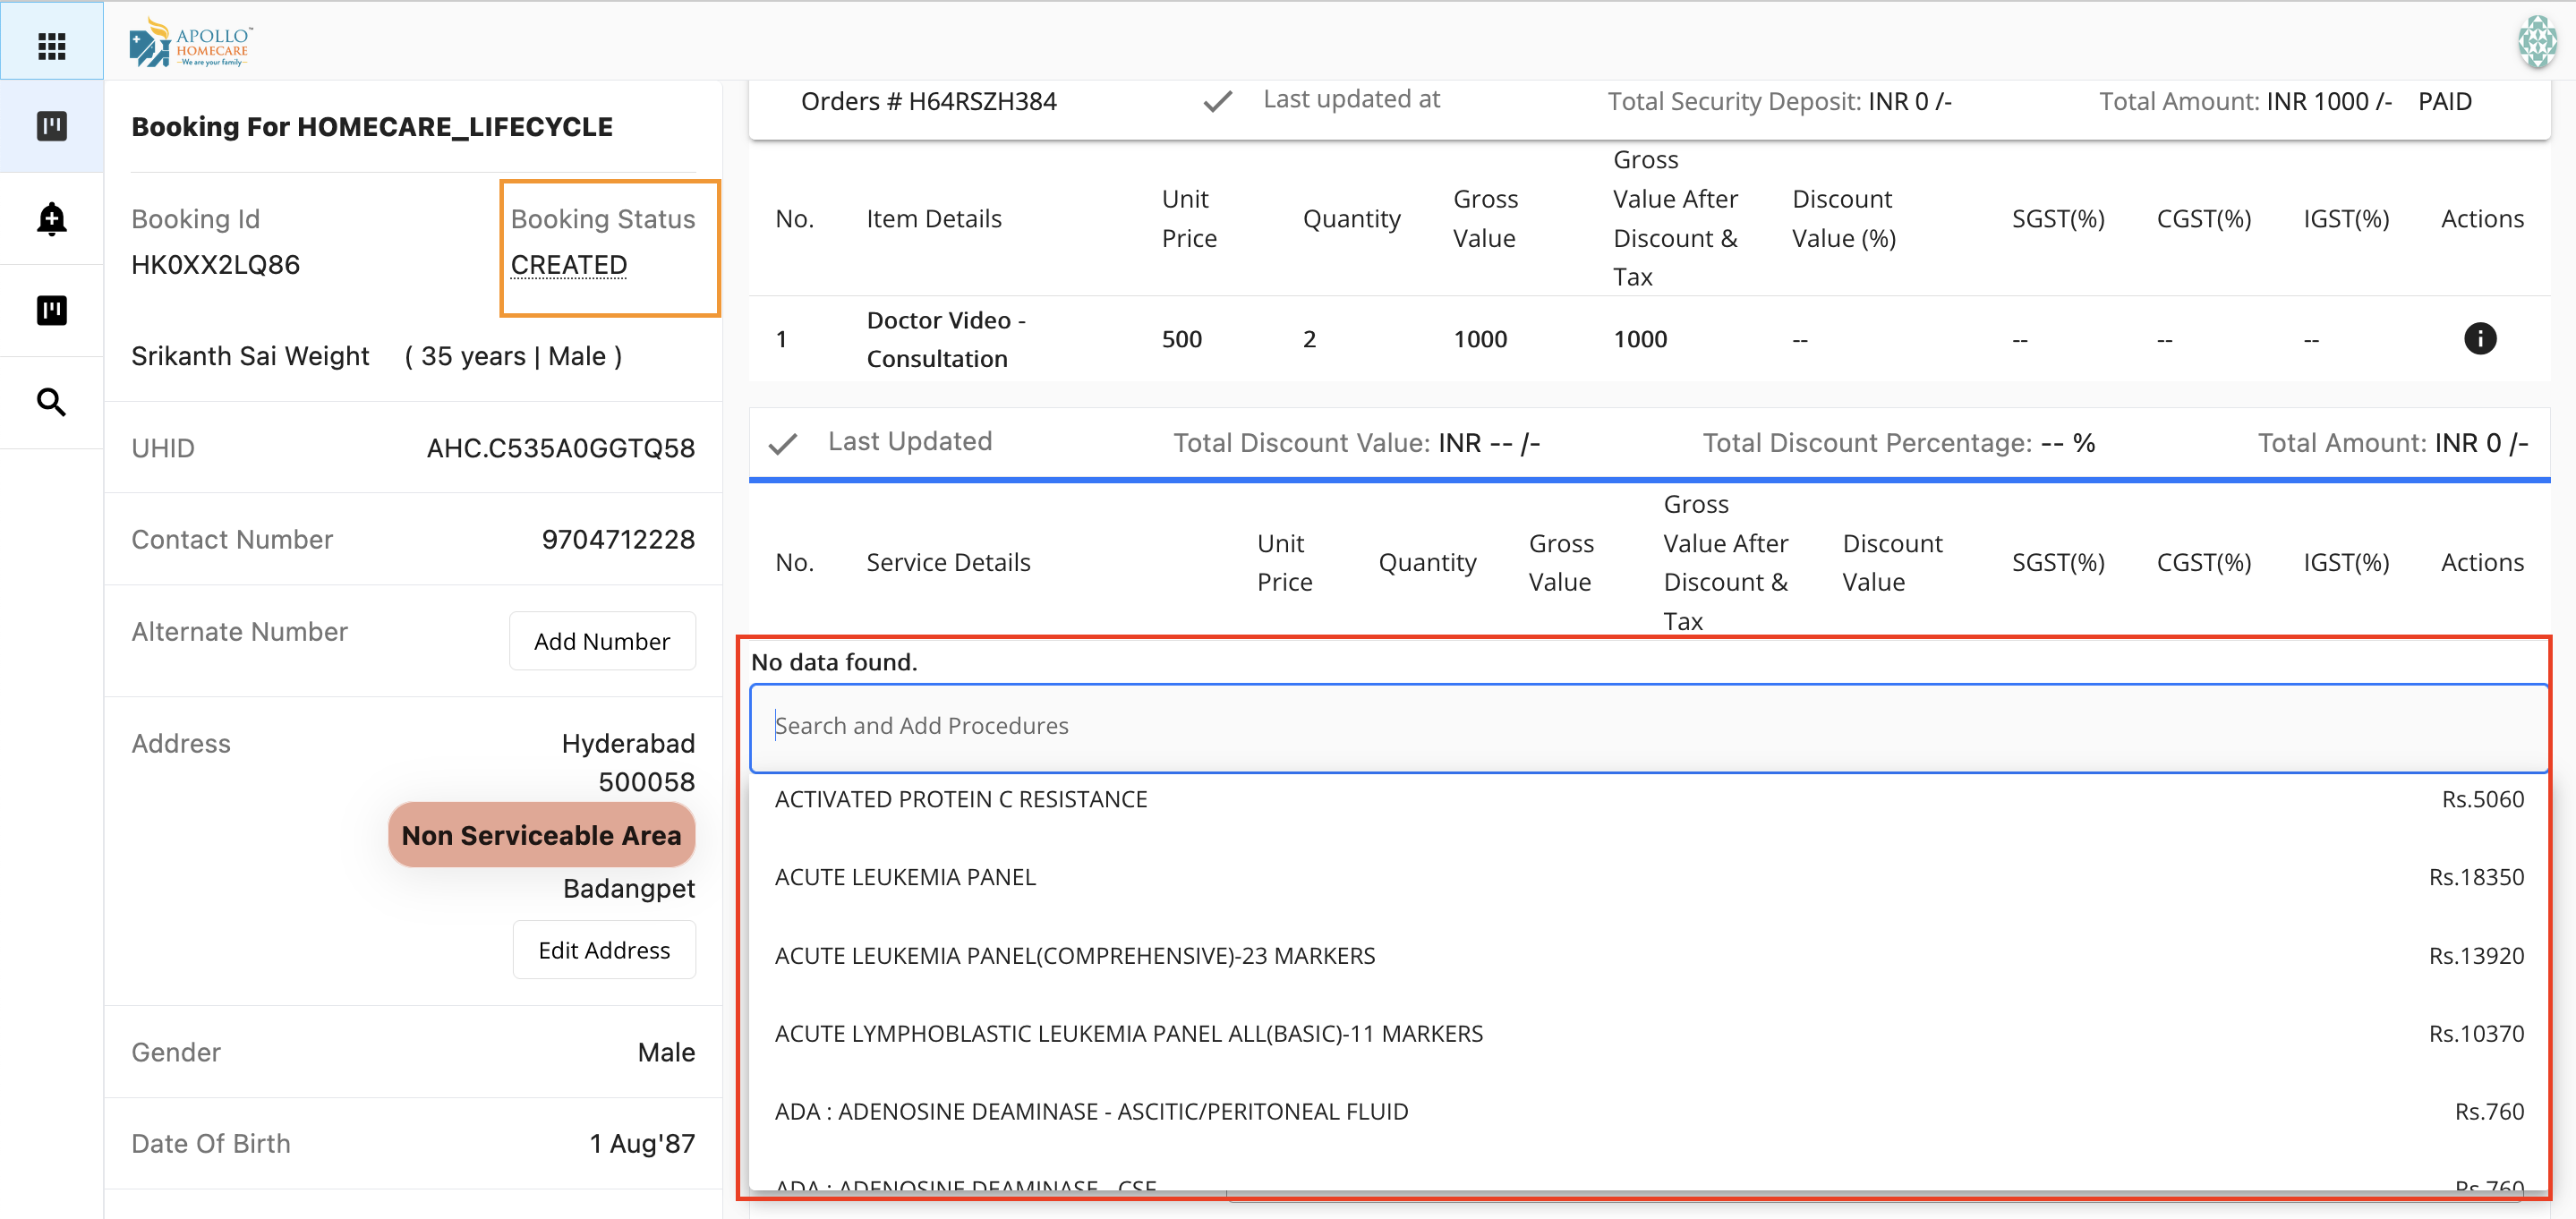Open the user avatar at top right

tap(2535, 41)
